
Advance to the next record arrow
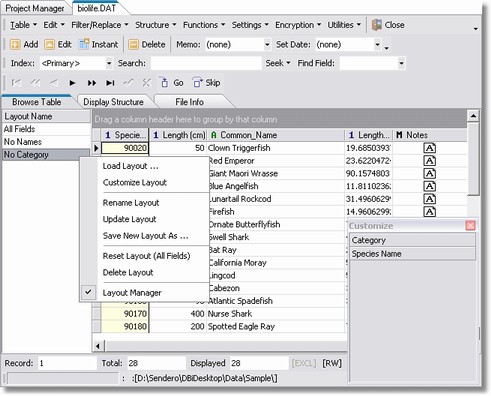pos(72,83)
